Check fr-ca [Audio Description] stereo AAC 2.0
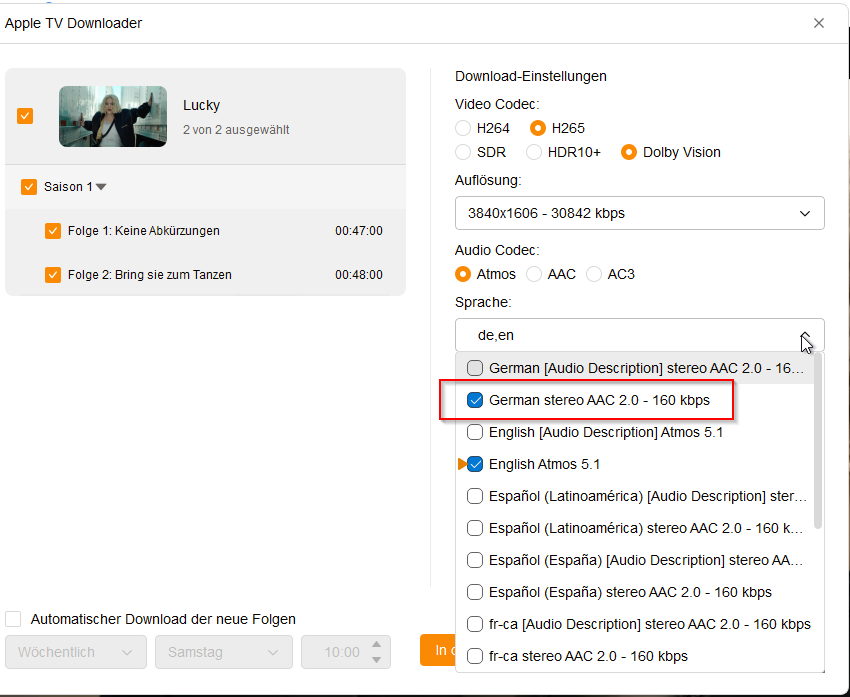This screenshot has height=697, width=850. (x=475, y=624)
